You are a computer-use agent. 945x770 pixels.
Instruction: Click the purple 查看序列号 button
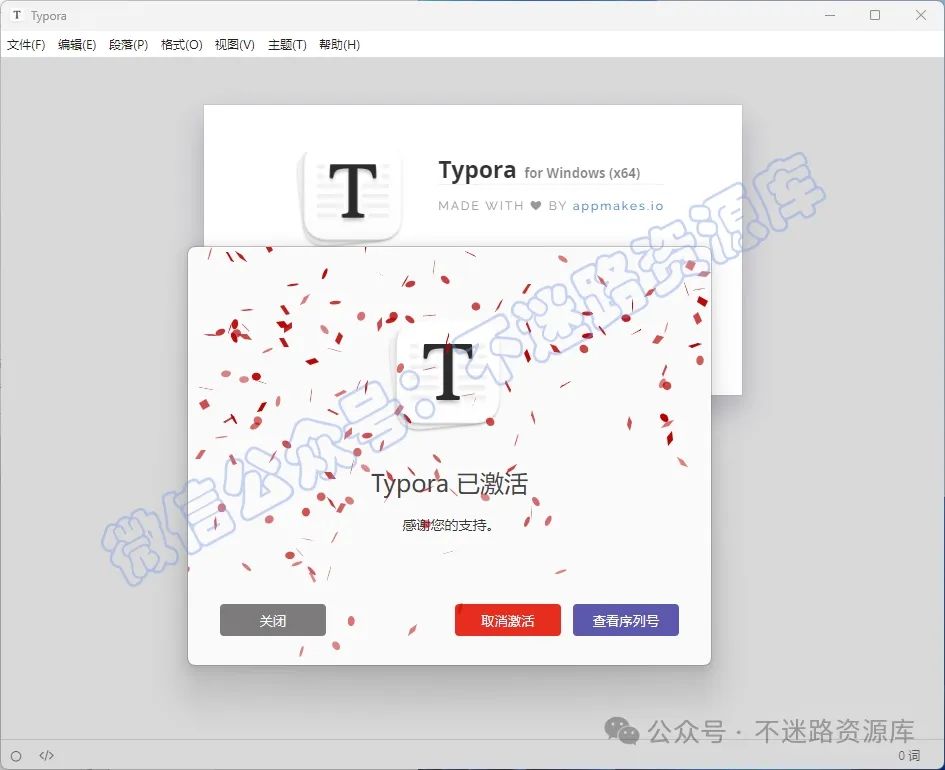[x=626, y=620]
